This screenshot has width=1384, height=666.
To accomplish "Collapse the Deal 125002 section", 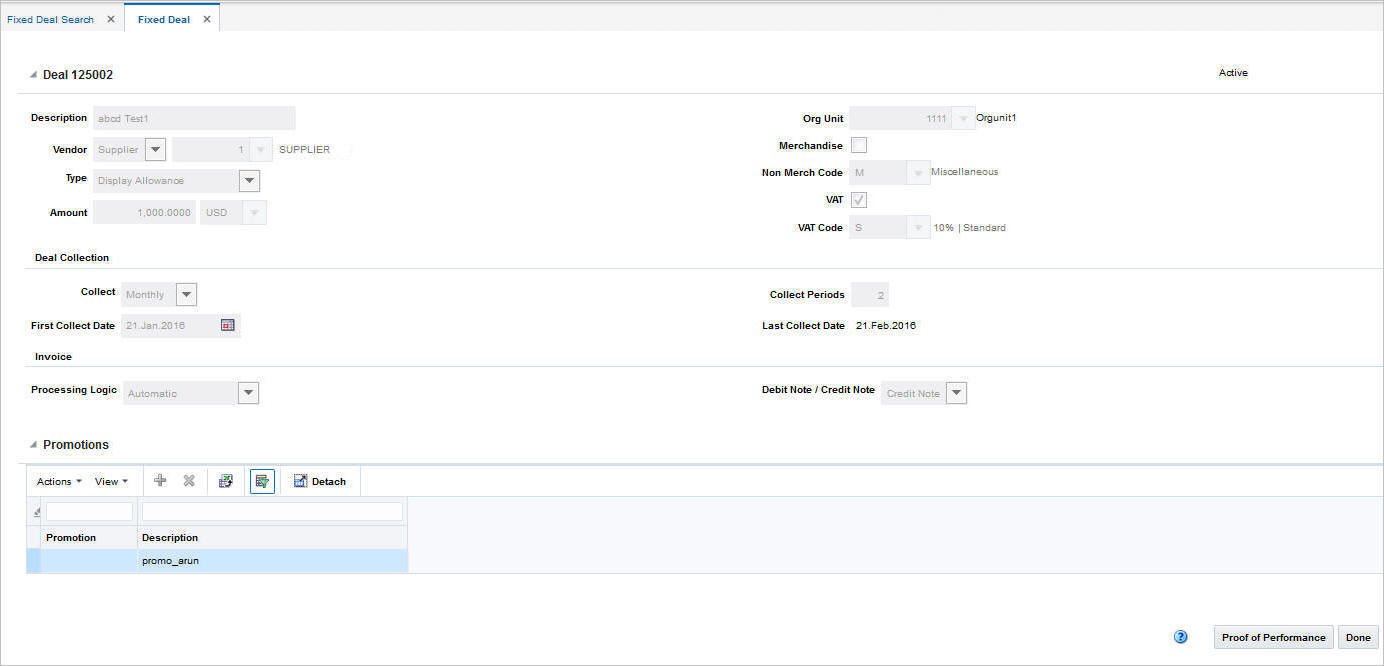I will tap(32, 74).
